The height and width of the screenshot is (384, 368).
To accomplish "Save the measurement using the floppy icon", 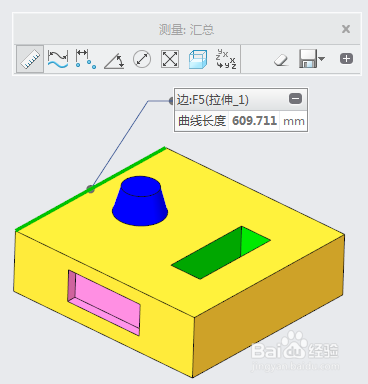I will pos(308,59).
